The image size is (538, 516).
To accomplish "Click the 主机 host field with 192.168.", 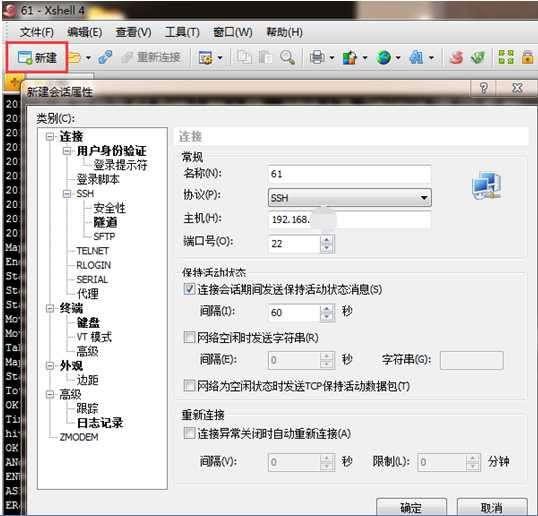I will tap(349, 220).
